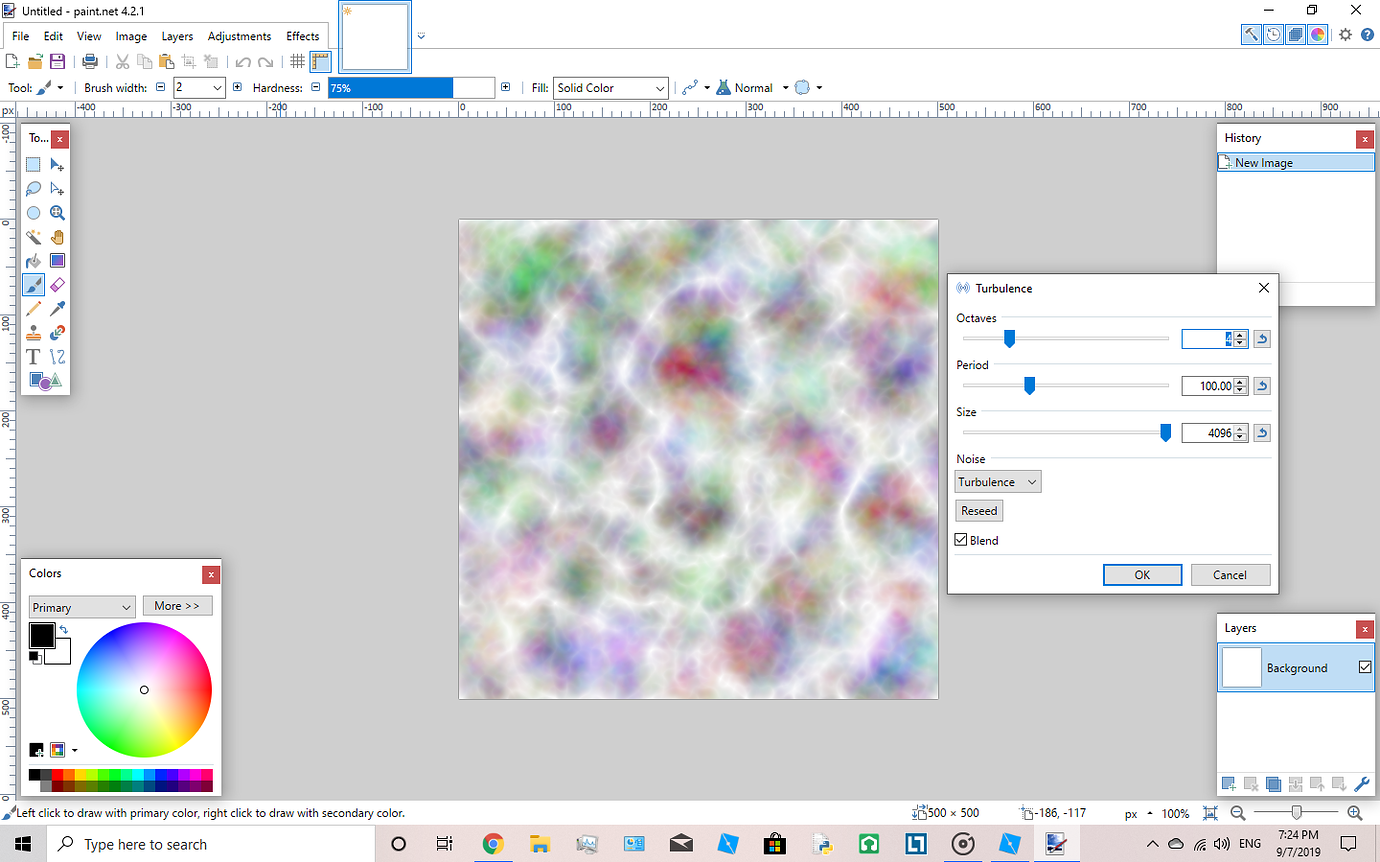Select the Eraser tool

click(57, 284)
